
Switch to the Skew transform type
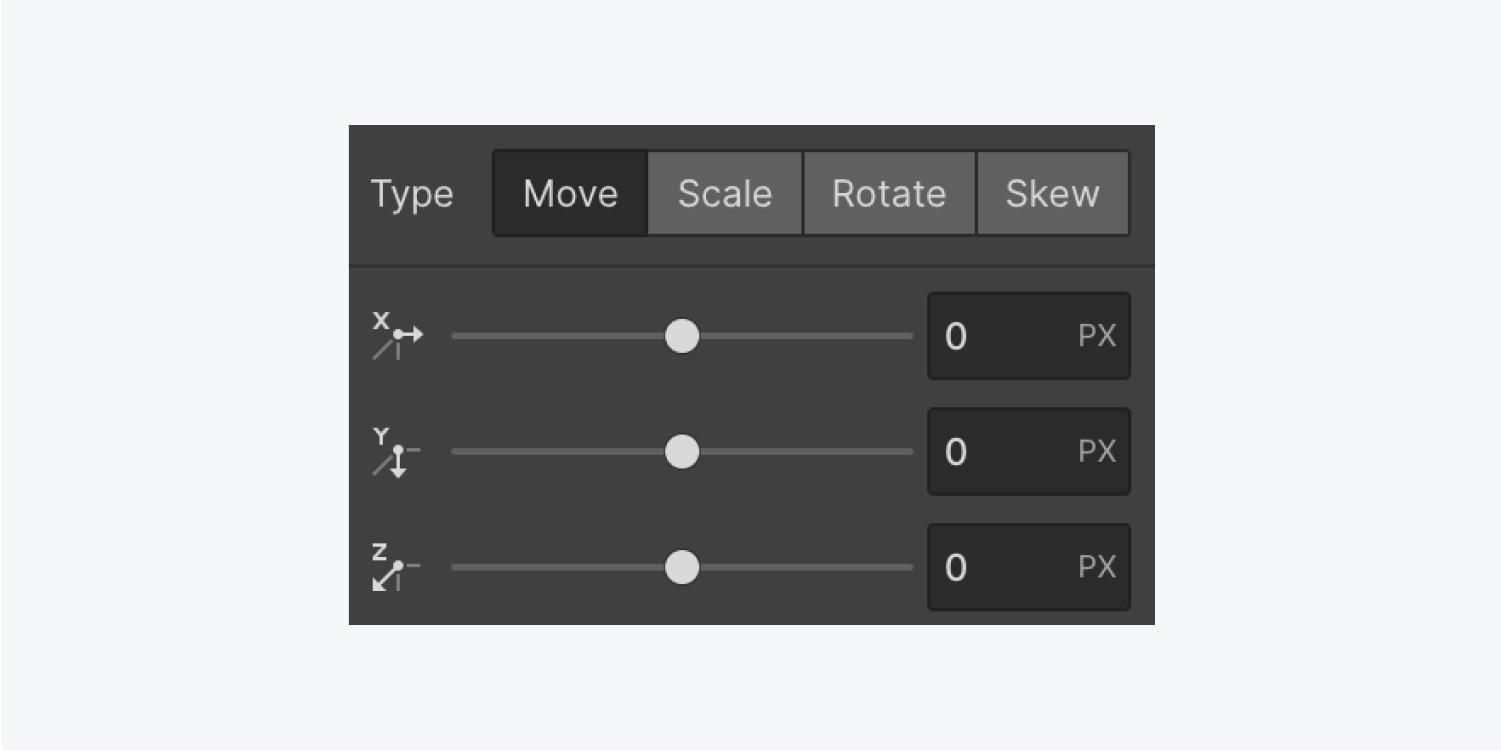(1052, 193)
